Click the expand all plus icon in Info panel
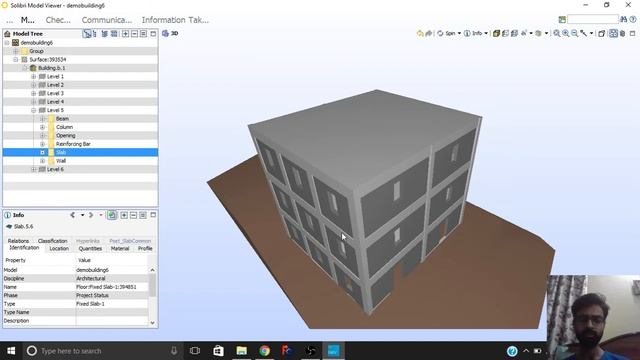The width and height of the screenshot is (640, 360). pyautogui.click(x=124, y=215)
